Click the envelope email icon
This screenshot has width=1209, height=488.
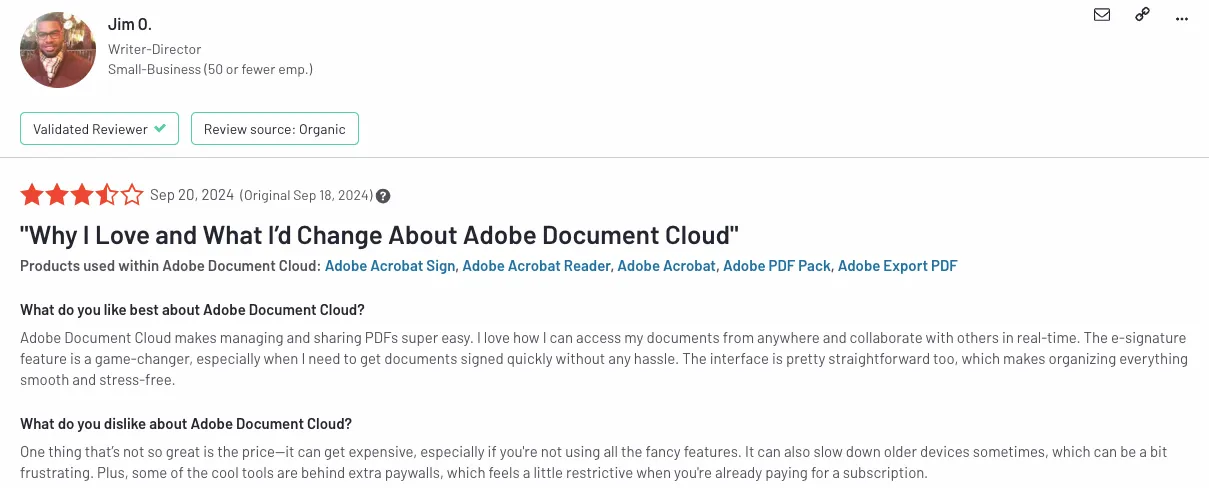(x=1102, y=15)
